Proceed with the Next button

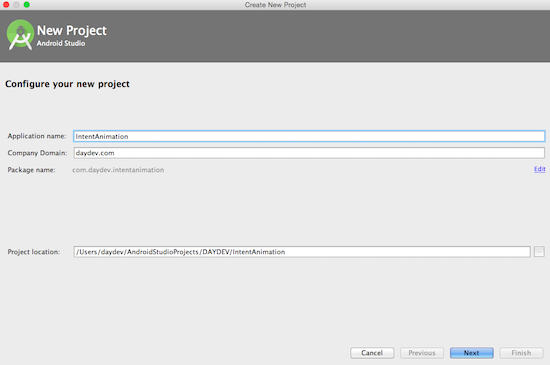tap(472, 353)
